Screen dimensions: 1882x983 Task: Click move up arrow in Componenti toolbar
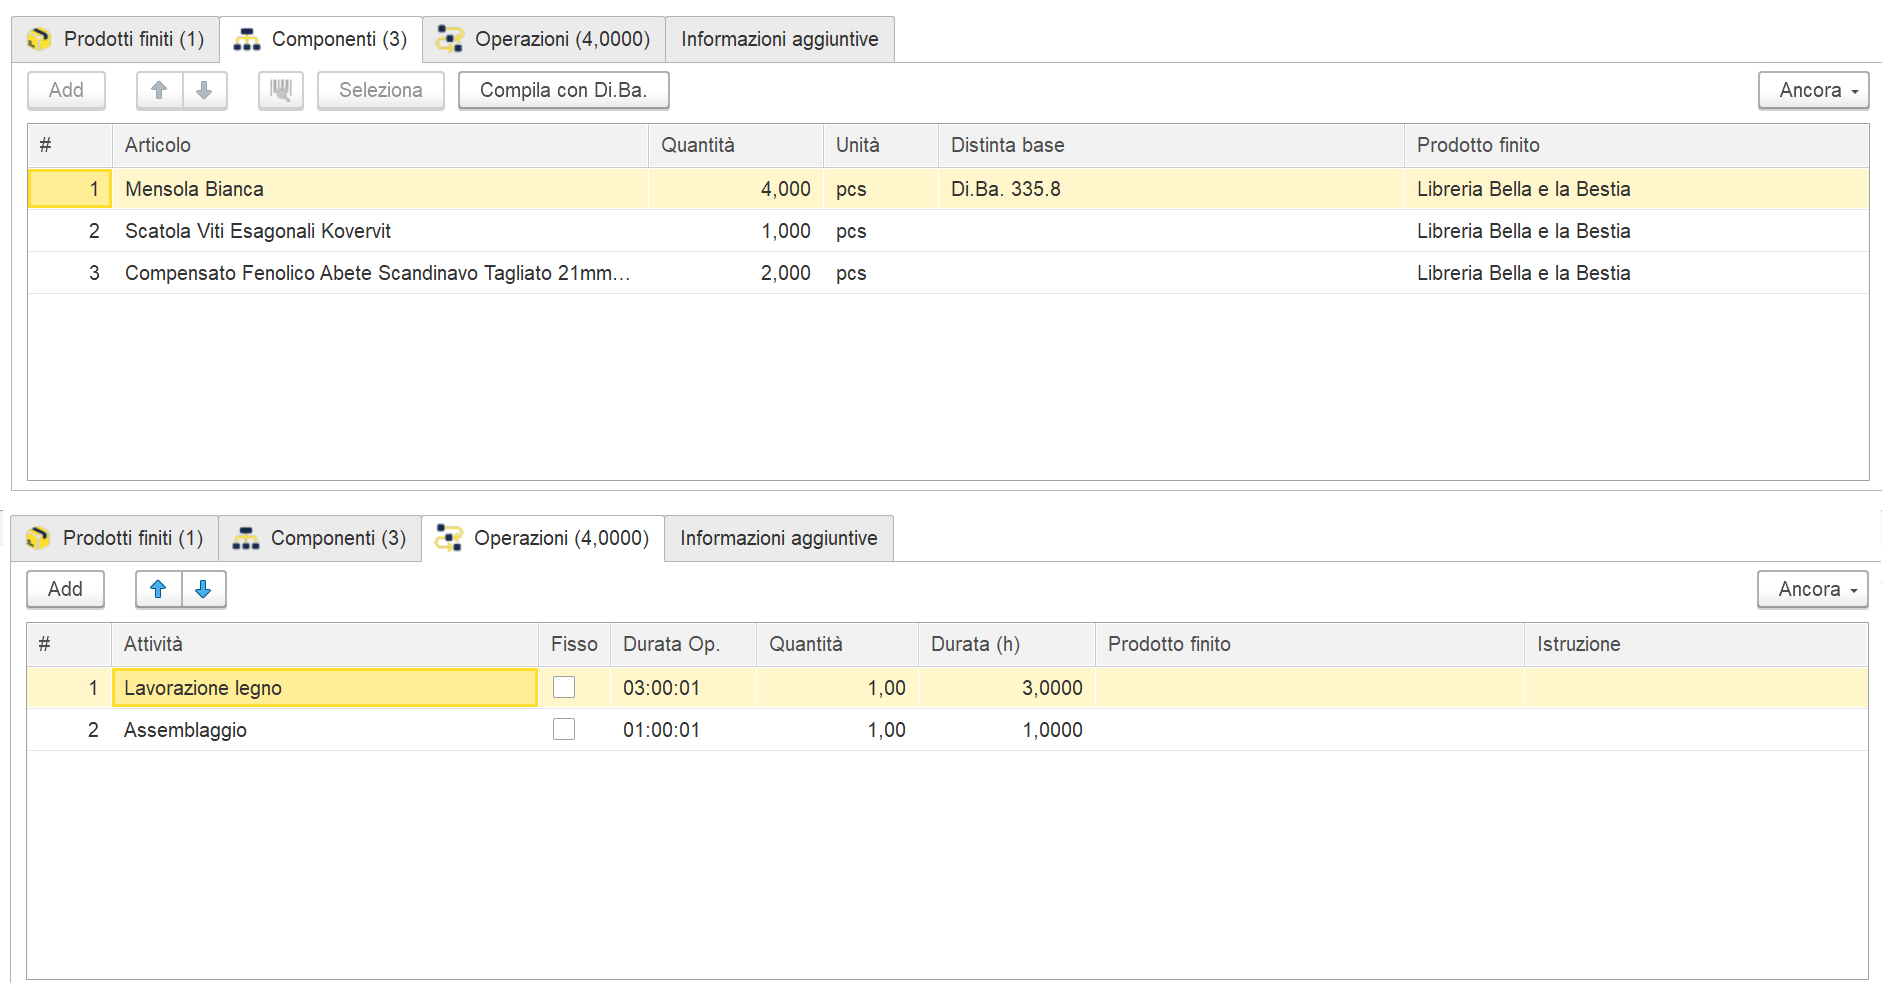[x=159, y=90]
